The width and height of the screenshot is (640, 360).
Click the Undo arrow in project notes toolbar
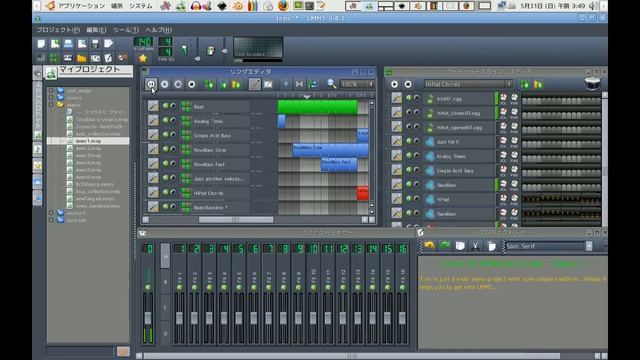429,246
